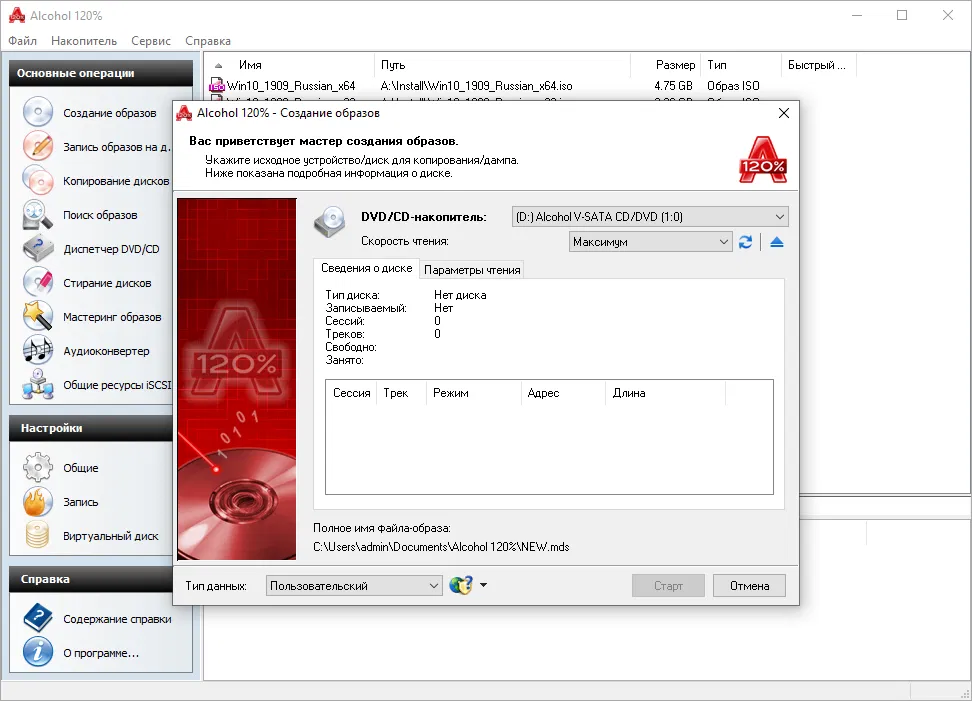Image resolution: width=972 pixels, height=701 pixels.
Task: Click the Создание образов disc icon in sidebar
Action: 38,112
